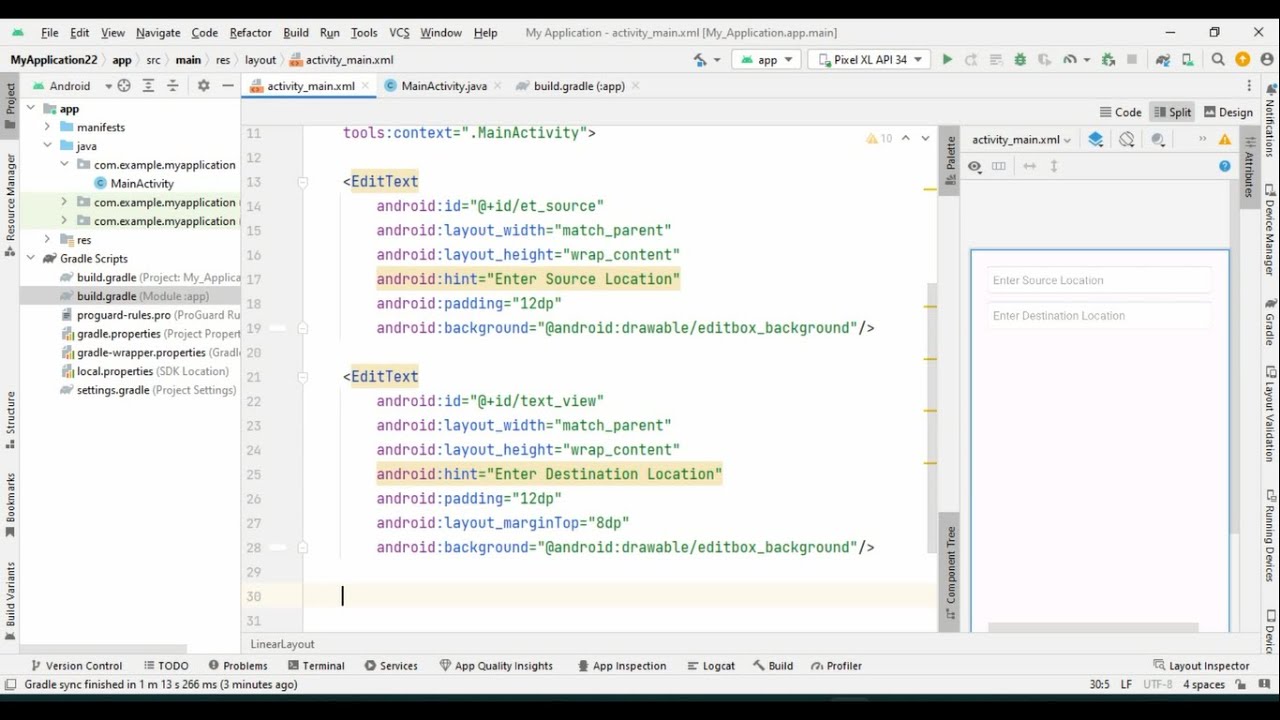Click the blue help question mark icon

1225,166
